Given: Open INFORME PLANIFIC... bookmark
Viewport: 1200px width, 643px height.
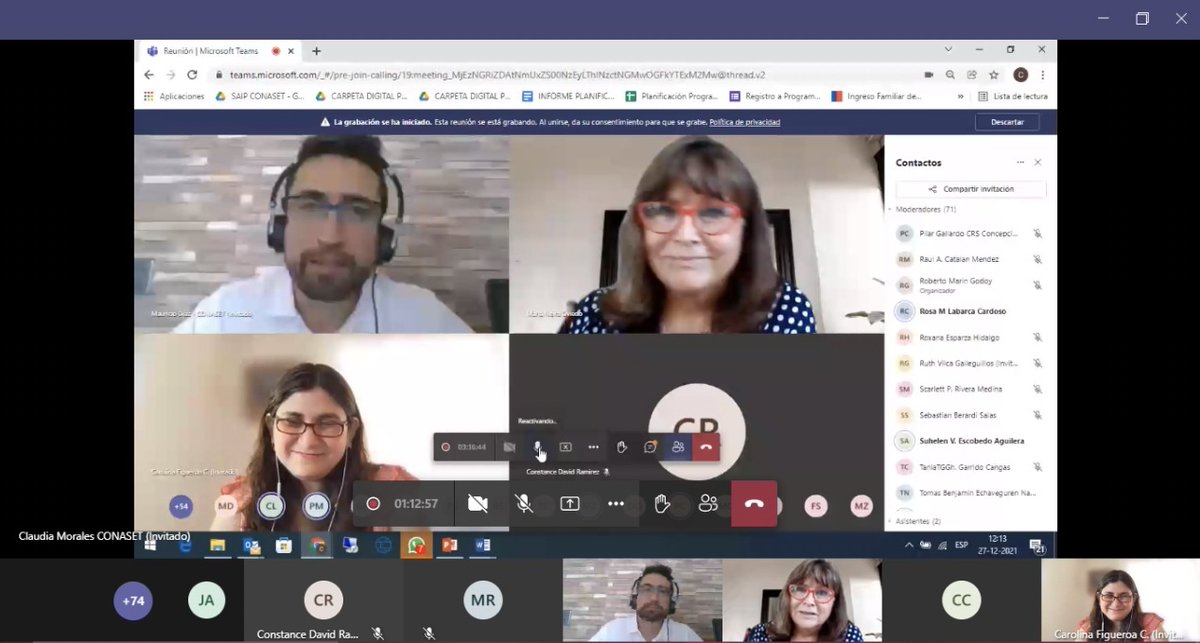Looking at the screenshot, I should [568, 96].
